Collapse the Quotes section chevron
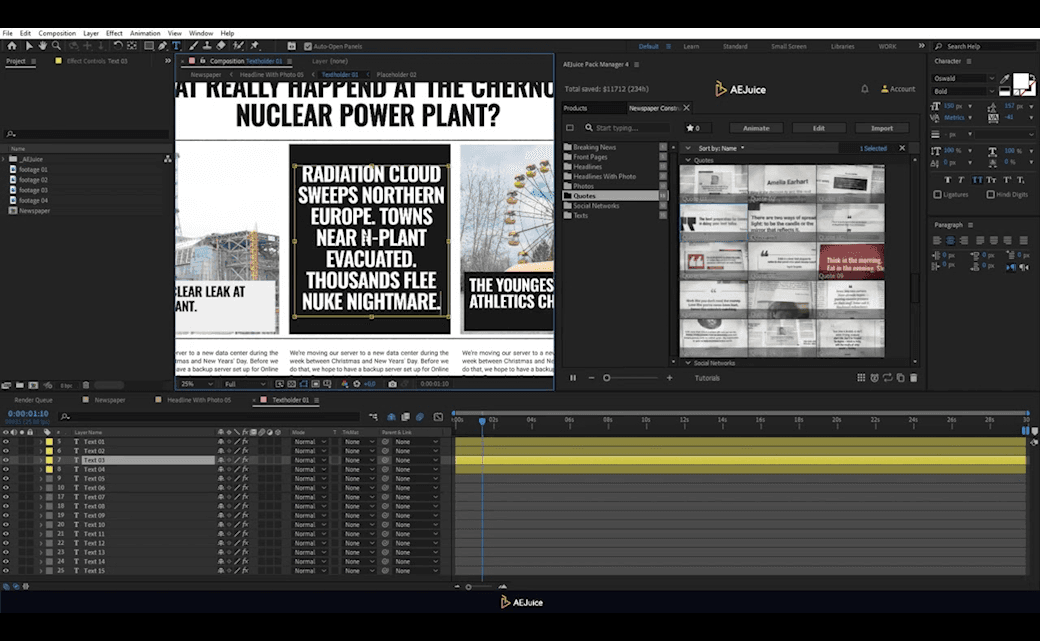The width and height of the screenshot is (1040, 641). coord(688,160)
